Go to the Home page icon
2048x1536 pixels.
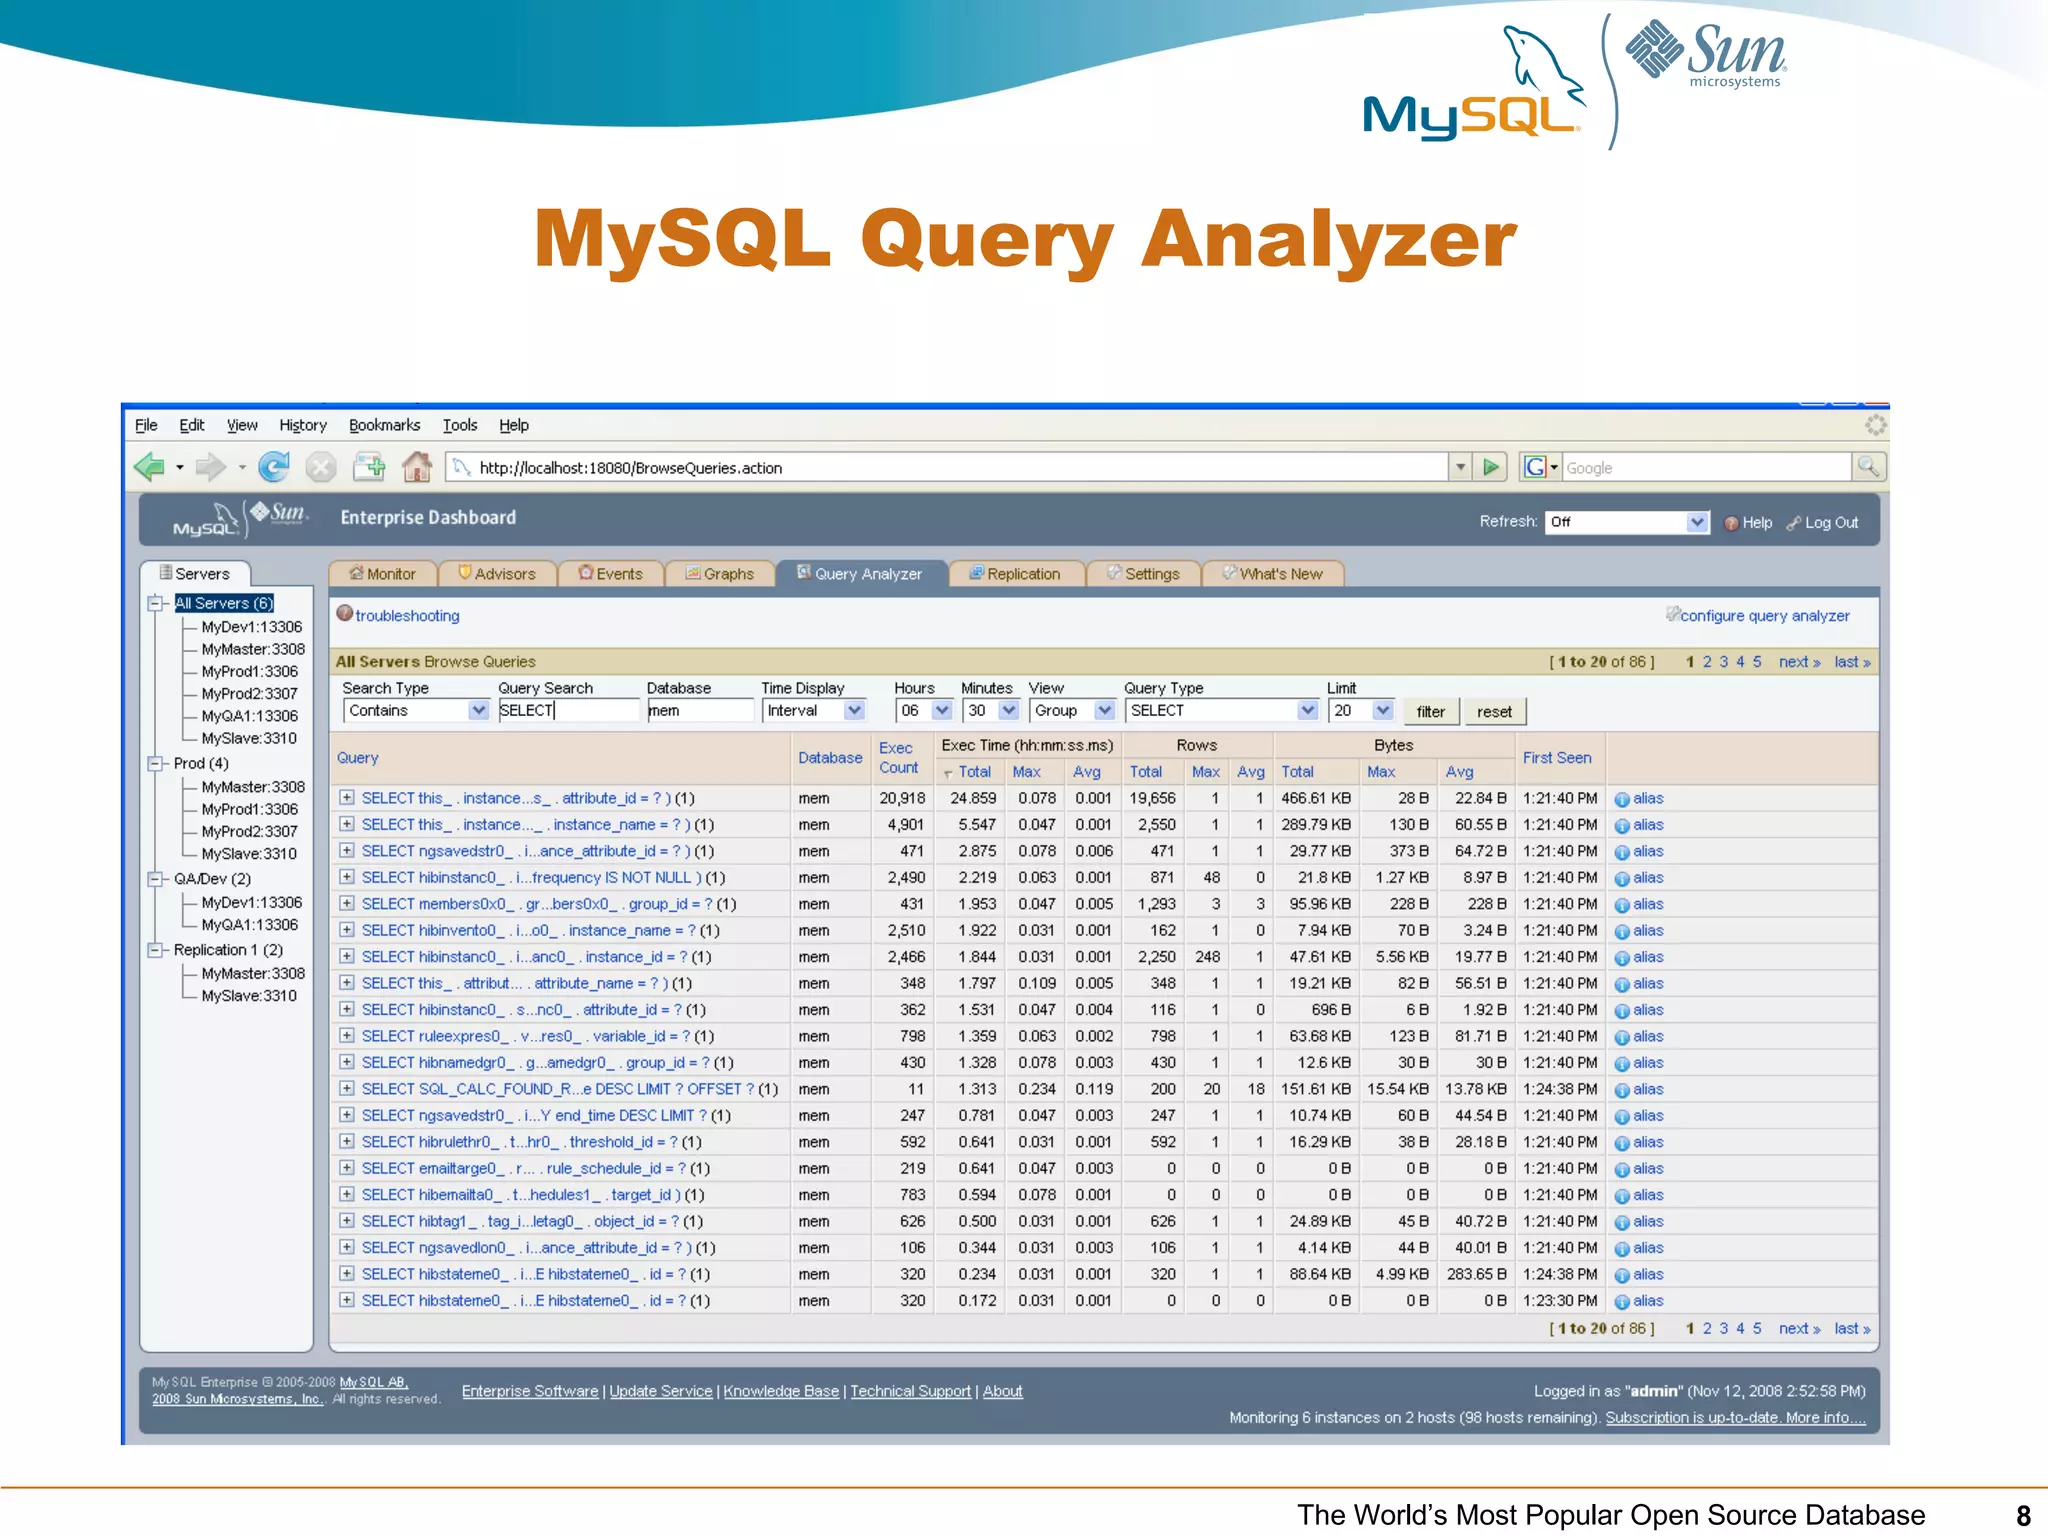(x=417, y=467)
